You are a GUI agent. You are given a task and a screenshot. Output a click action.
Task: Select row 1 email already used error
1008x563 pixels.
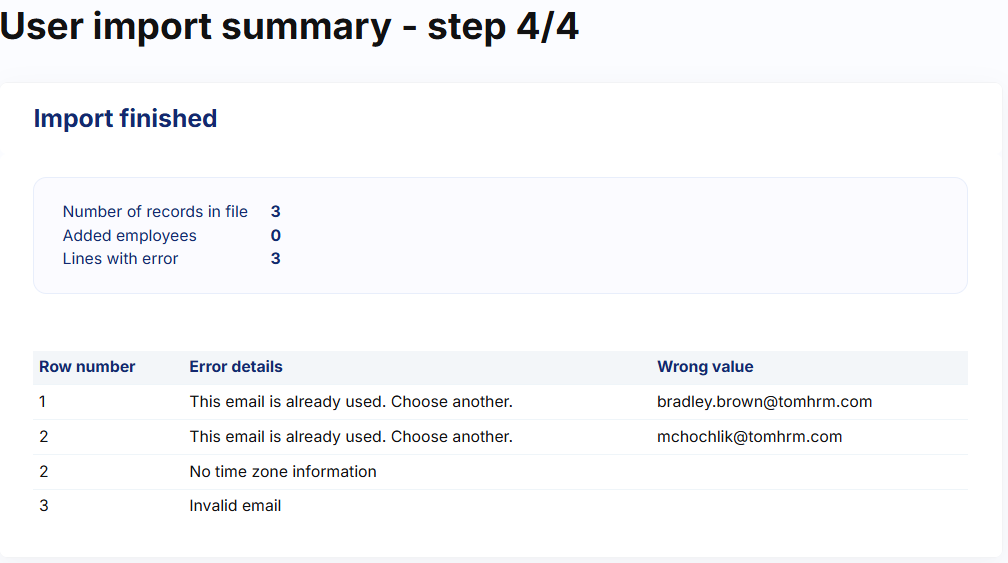coord(351,402)
